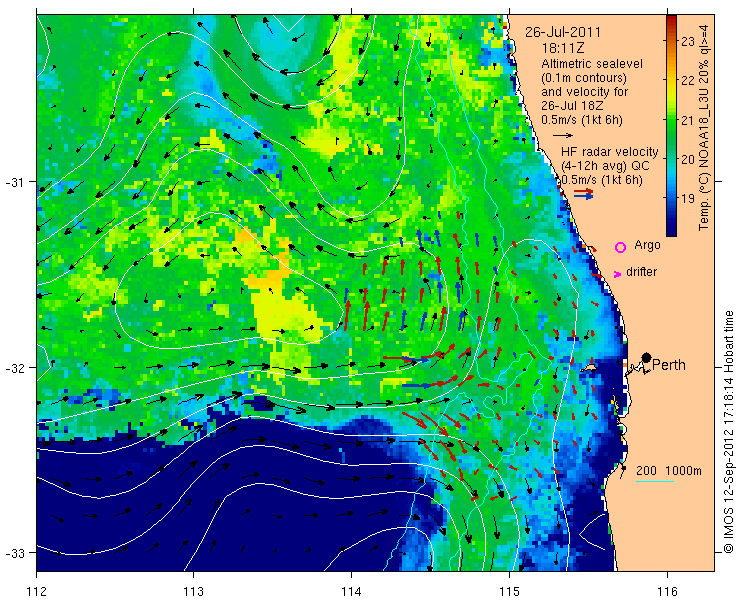The height and width of the screenshot is (600, 740).
Task: Click the 'Argo' legend label
Action: coord(647,245)
